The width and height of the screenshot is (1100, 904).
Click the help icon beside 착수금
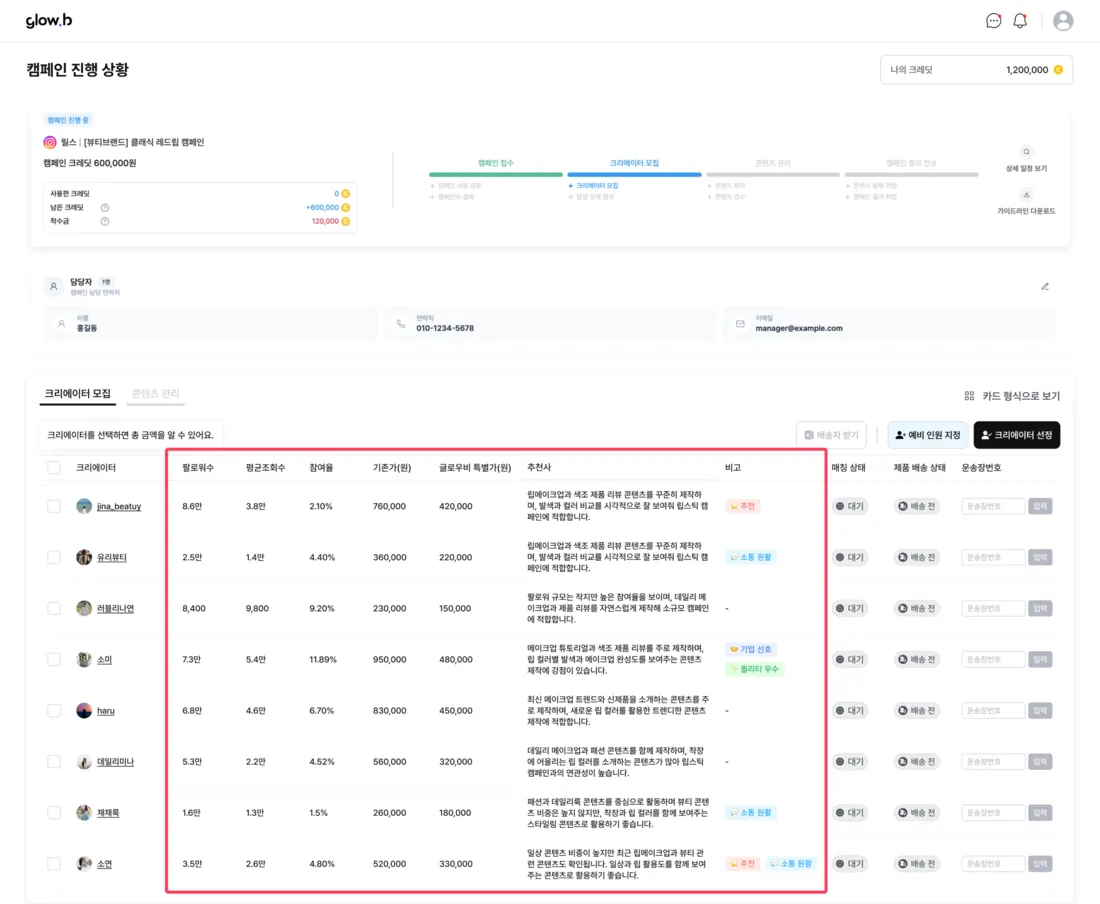[105, 222]
